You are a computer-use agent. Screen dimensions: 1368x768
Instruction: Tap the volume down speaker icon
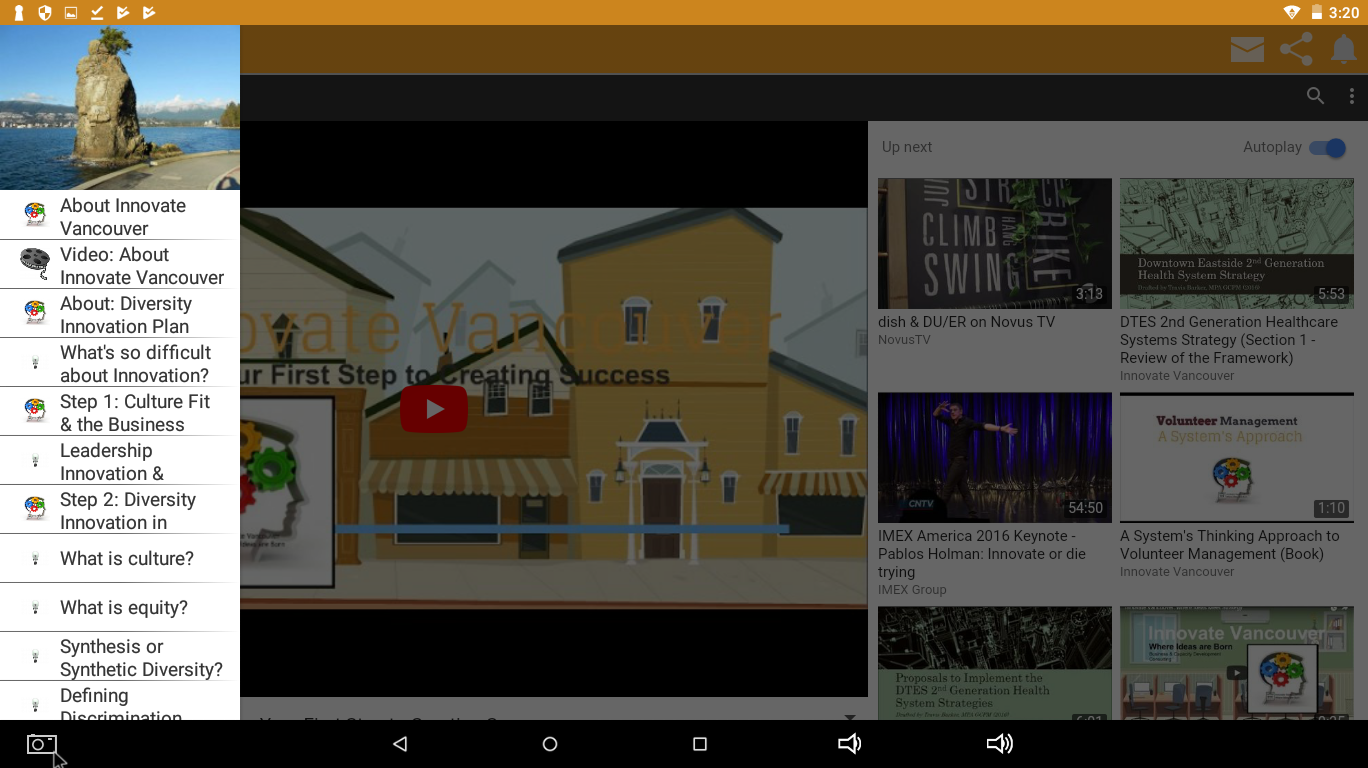(x=849, y=744)
